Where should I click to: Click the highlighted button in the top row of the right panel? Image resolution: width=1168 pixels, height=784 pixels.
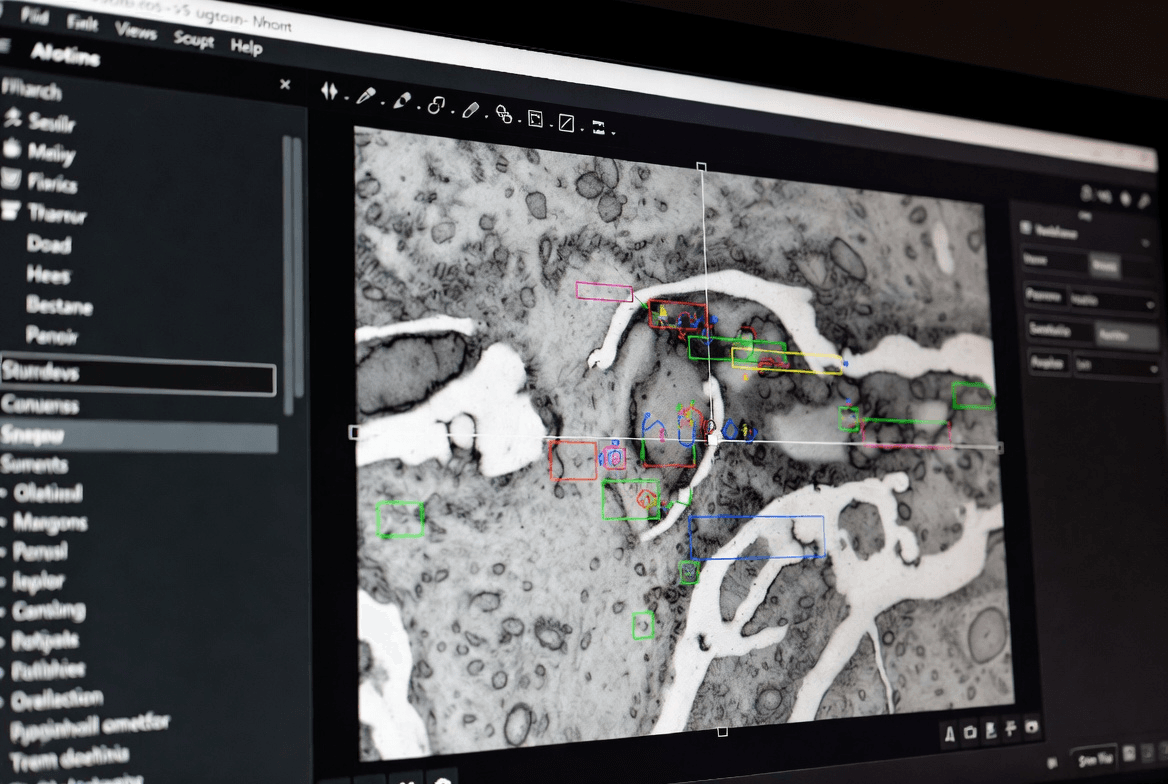coord(1104,265)
